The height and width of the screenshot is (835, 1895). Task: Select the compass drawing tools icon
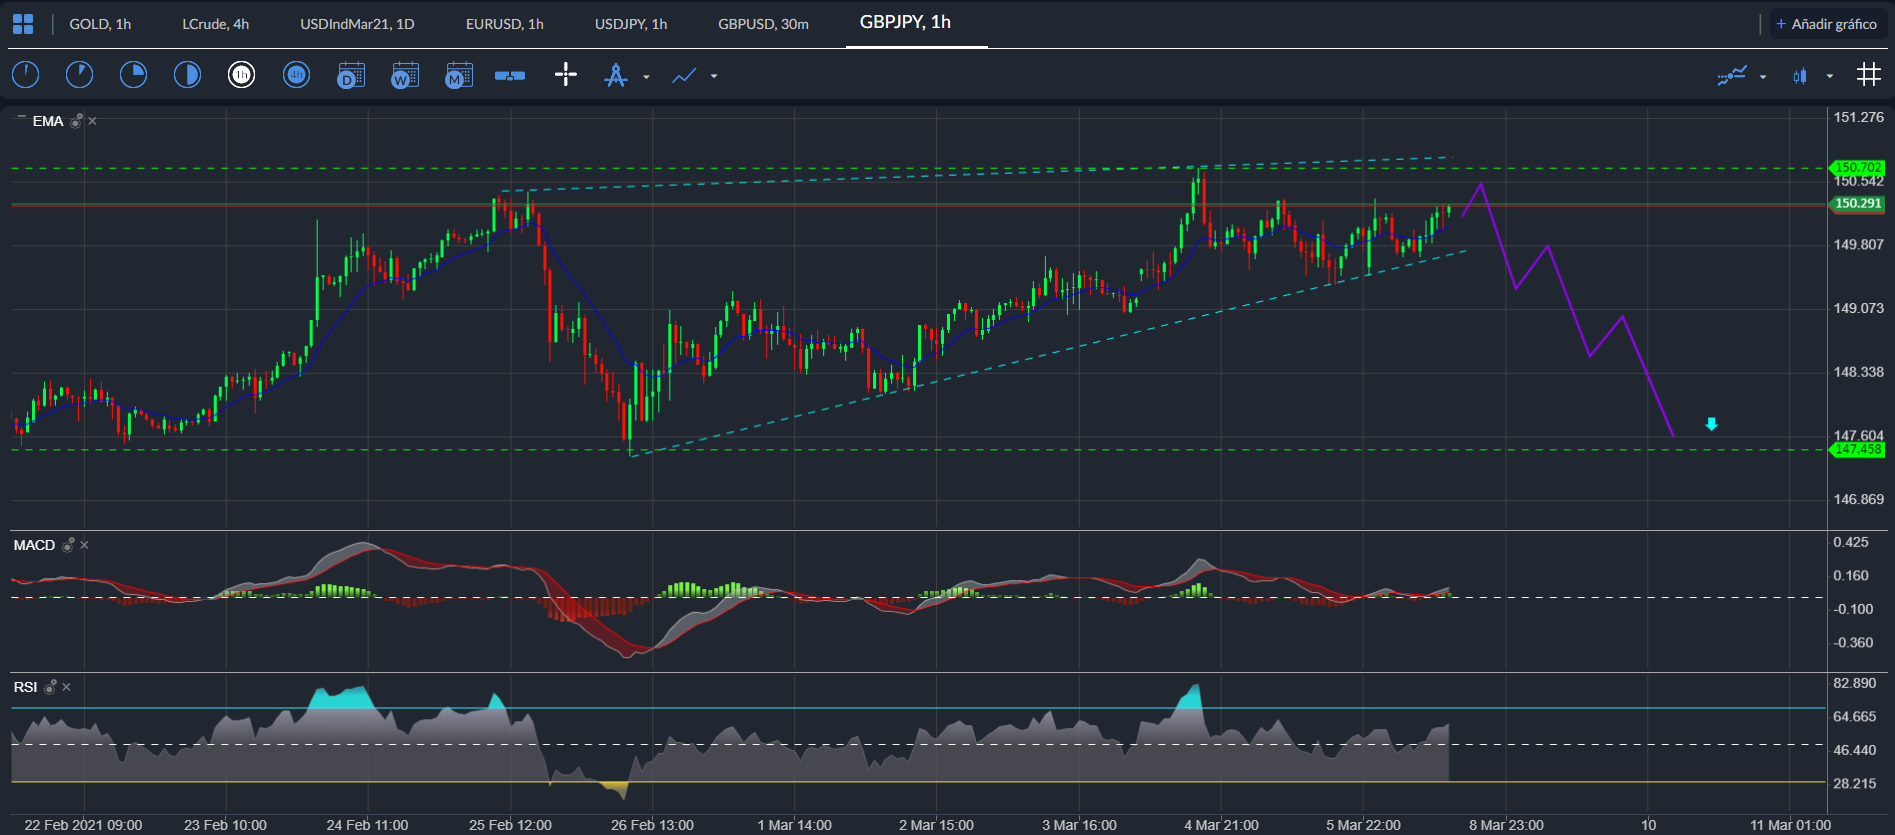click(616, 75)
